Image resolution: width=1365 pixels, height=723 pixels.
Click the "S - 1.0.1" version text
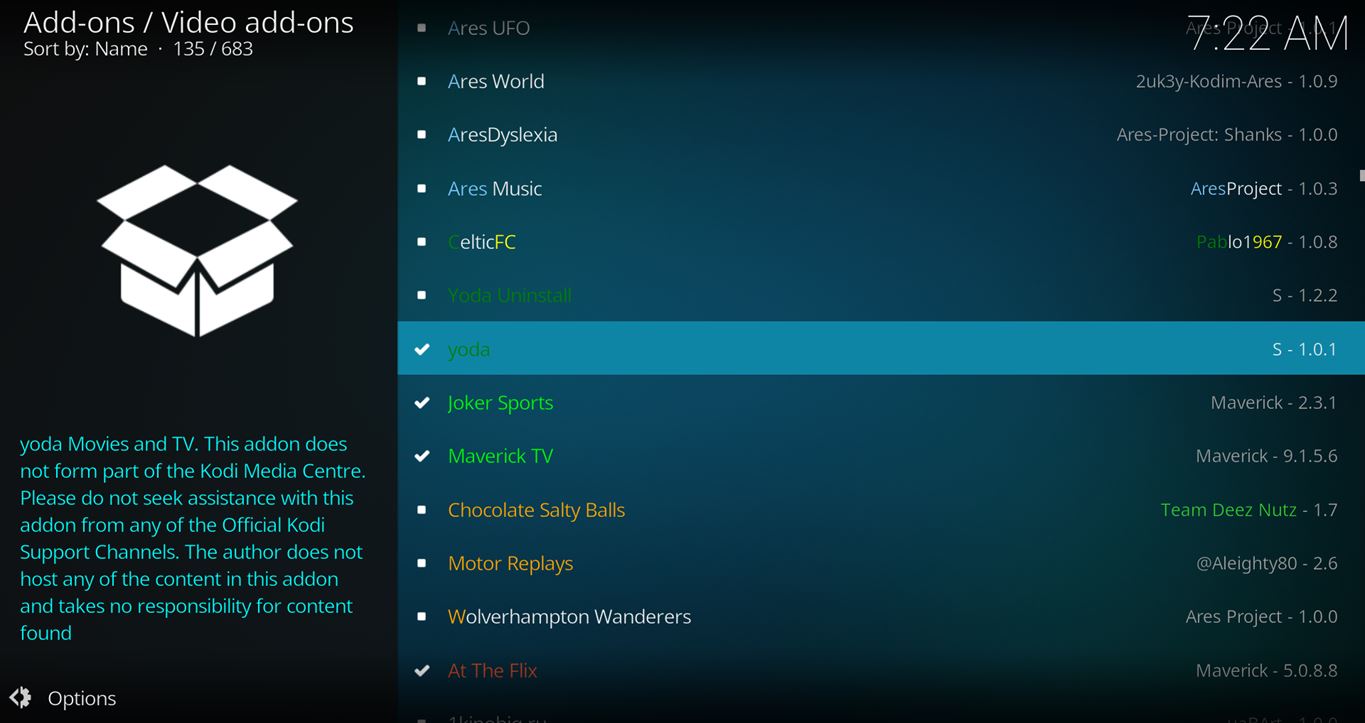point(1305,349)
